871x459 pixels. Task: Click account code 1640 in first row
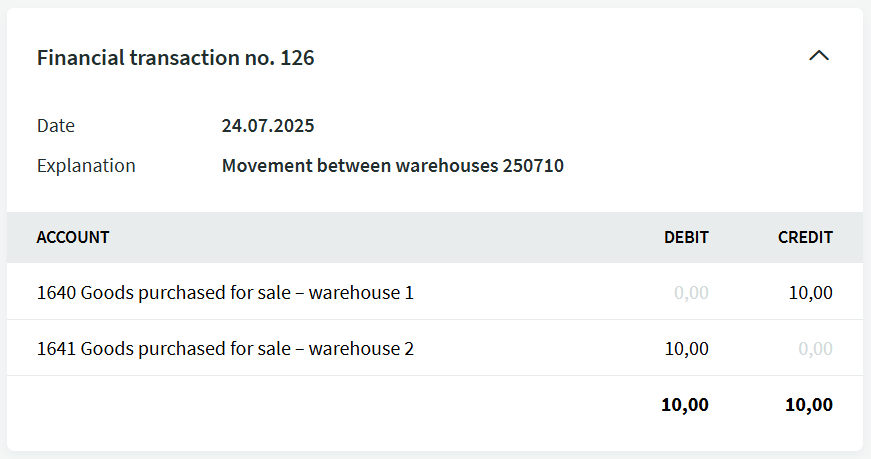56,293
